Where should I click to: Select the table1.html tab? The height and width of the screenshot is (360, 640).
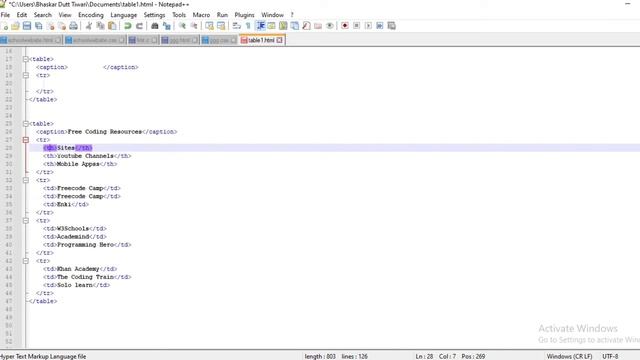pos(261,40)
